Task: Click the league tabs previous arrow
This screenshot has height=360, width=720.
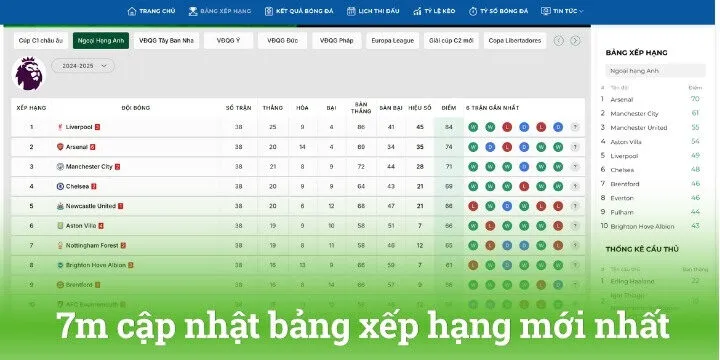Action: (x=559, y=41)
